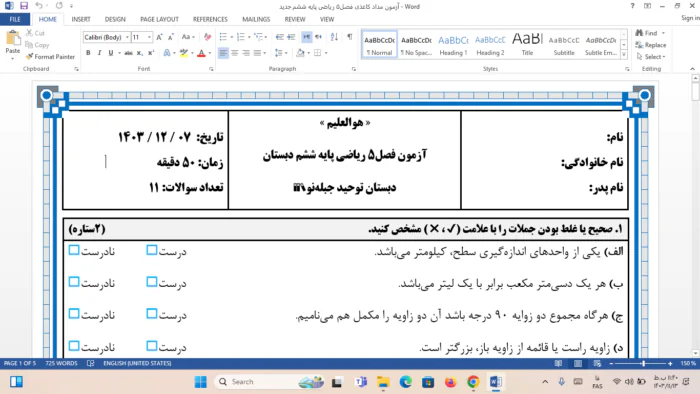Switch to the PAGE LAYOUT tab
The image size is (700, 394).
coord(159,19)
